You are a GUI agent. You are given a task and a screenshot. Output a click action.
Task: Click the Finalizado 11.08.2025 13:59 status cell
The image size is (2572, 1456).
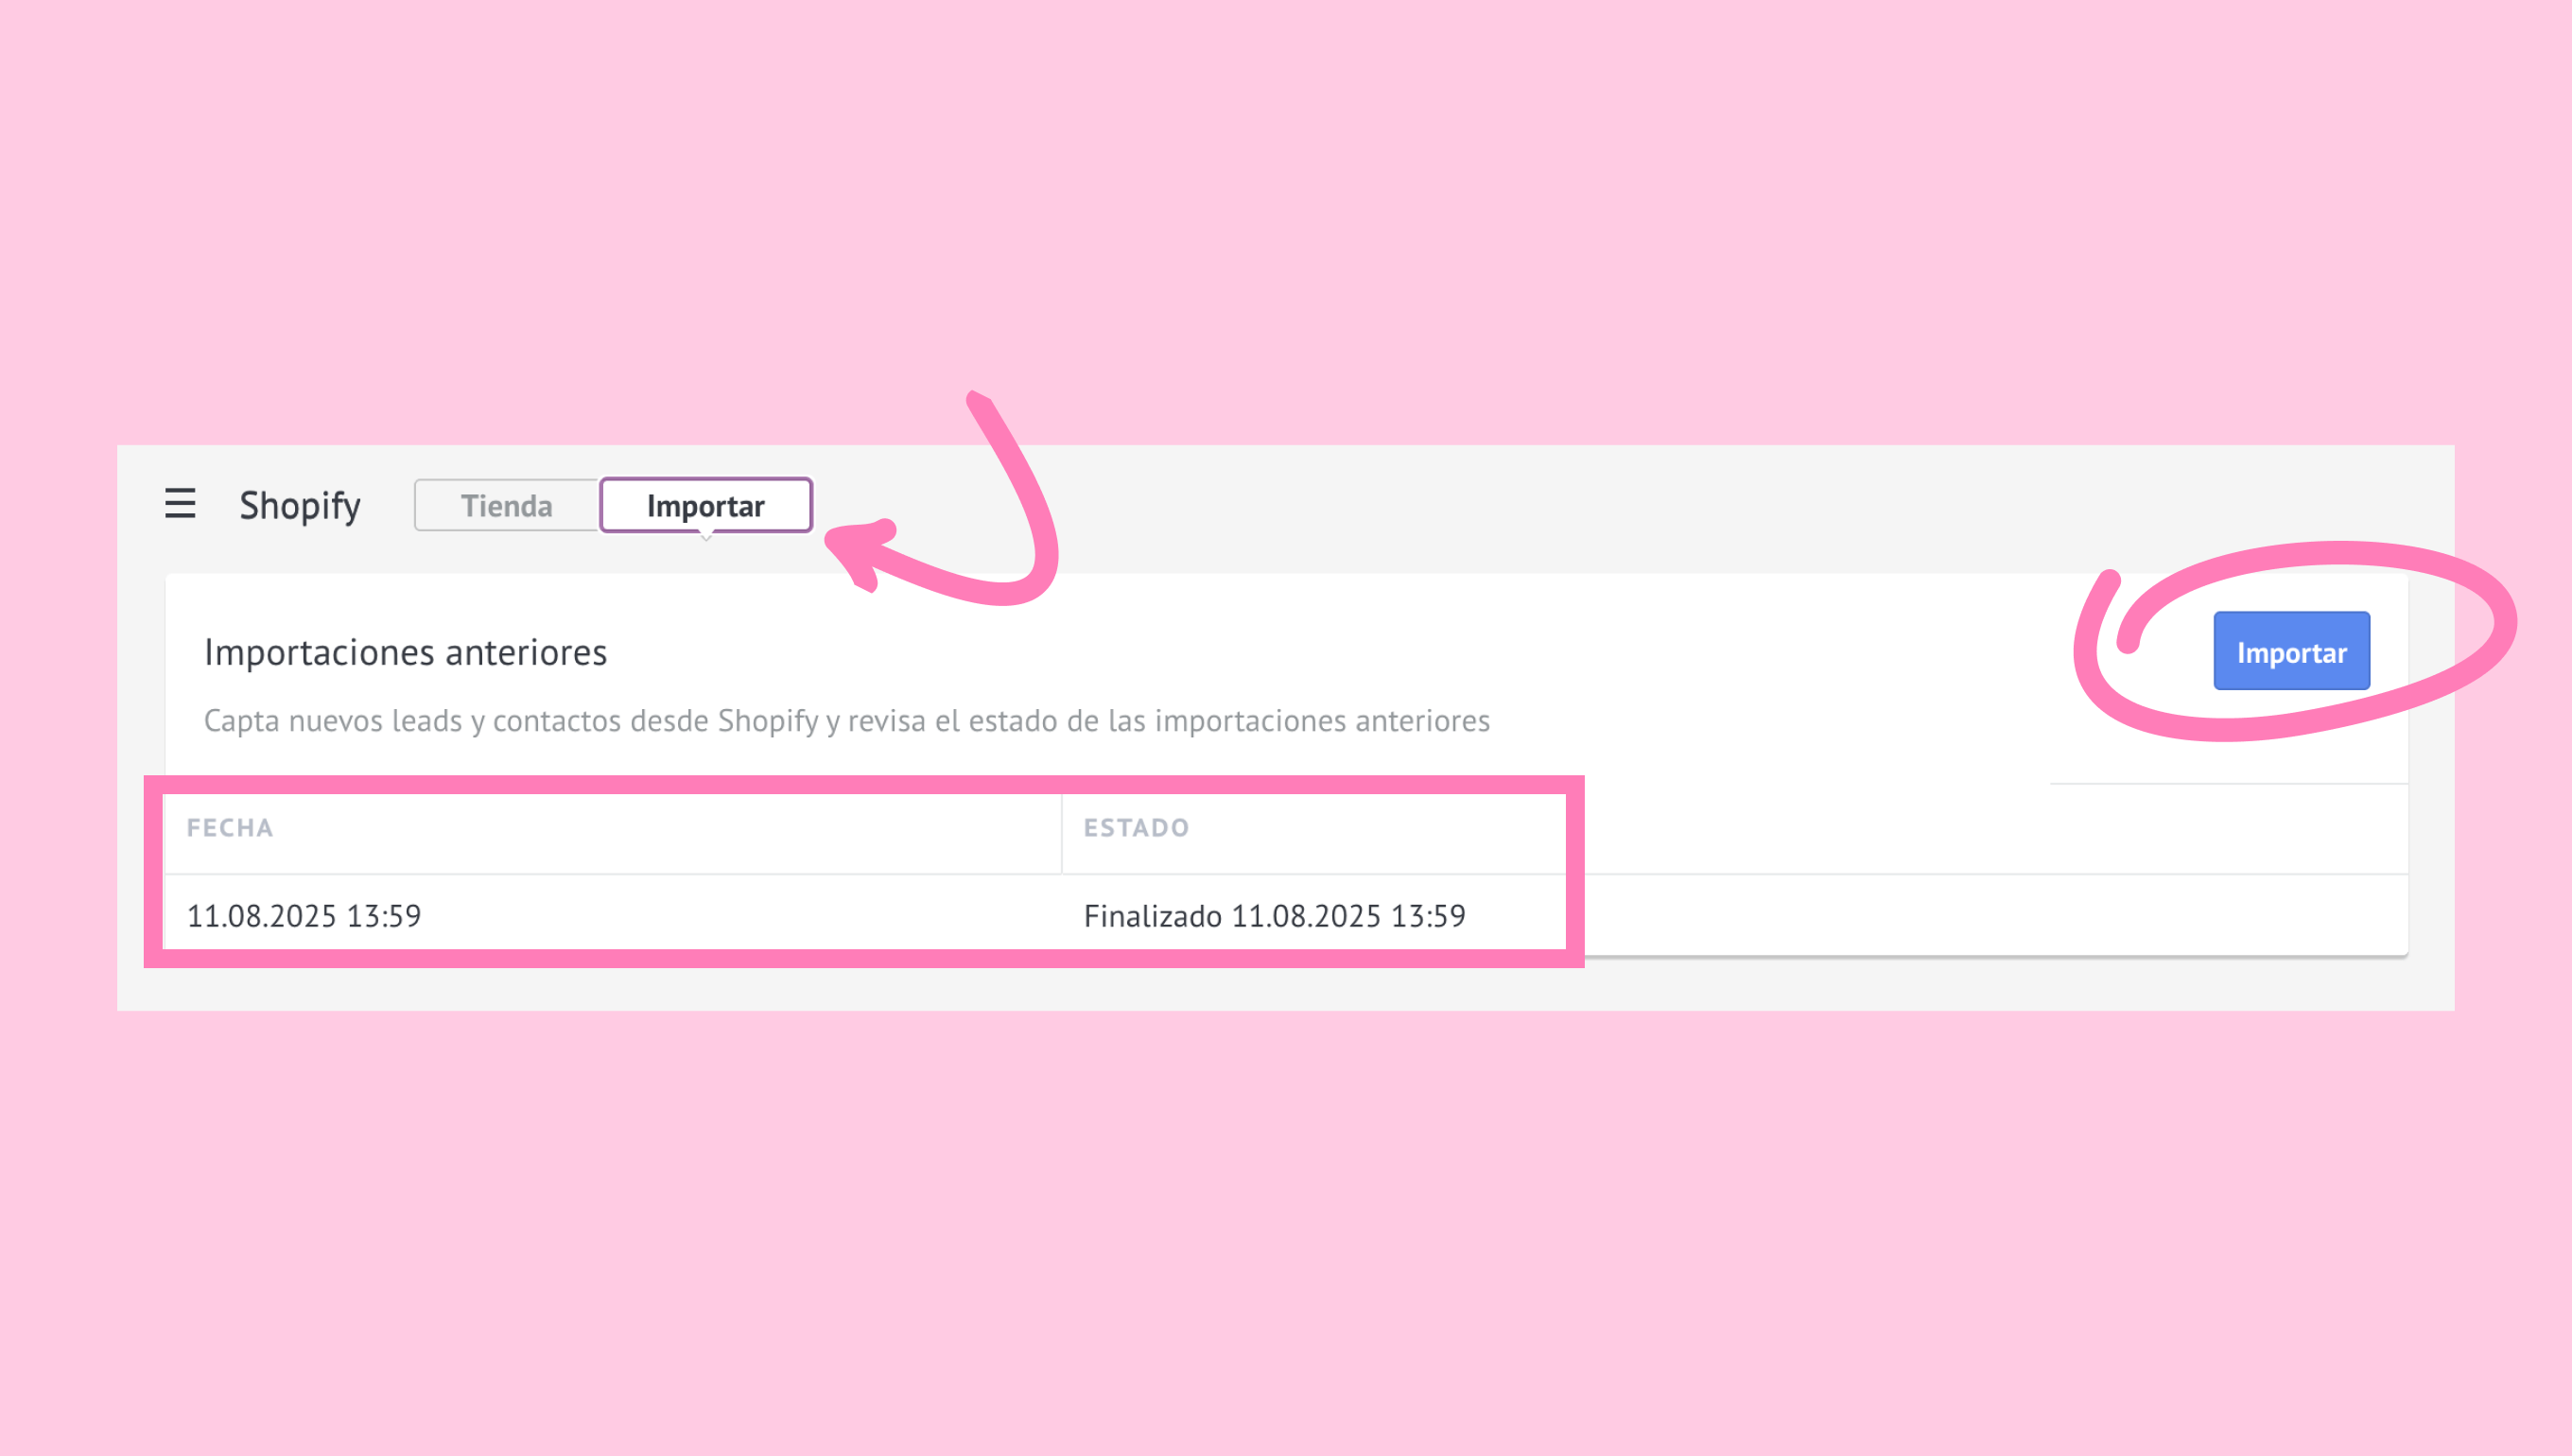pyautogui.click(x=1275, y=916)
